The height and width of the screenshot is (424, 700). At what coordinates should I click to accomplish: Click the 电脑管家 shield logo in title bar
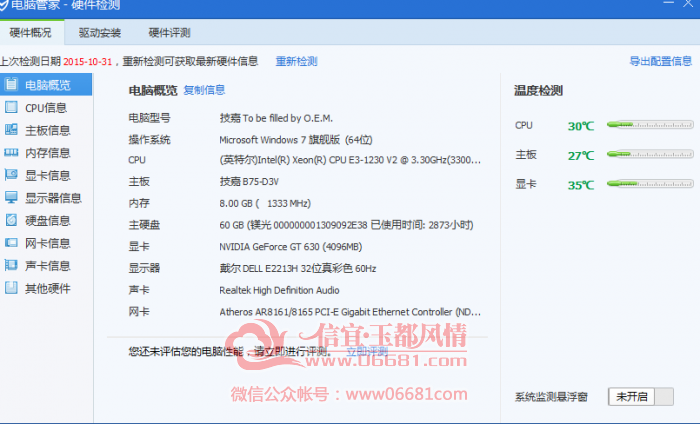coord(4,5)
